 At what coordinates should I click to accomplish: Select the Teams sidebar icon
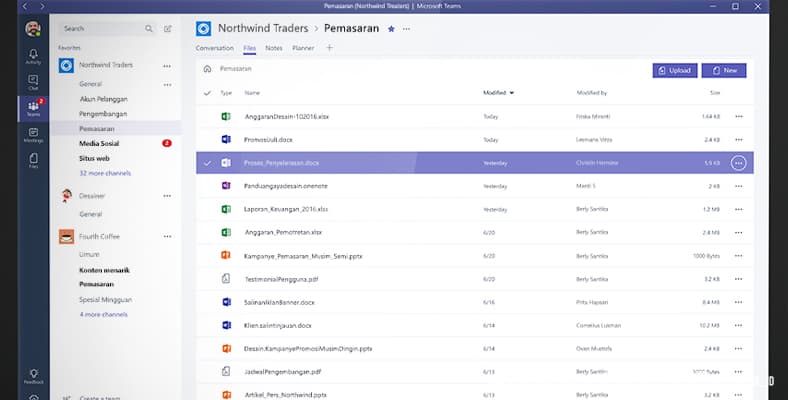[33, 108]
